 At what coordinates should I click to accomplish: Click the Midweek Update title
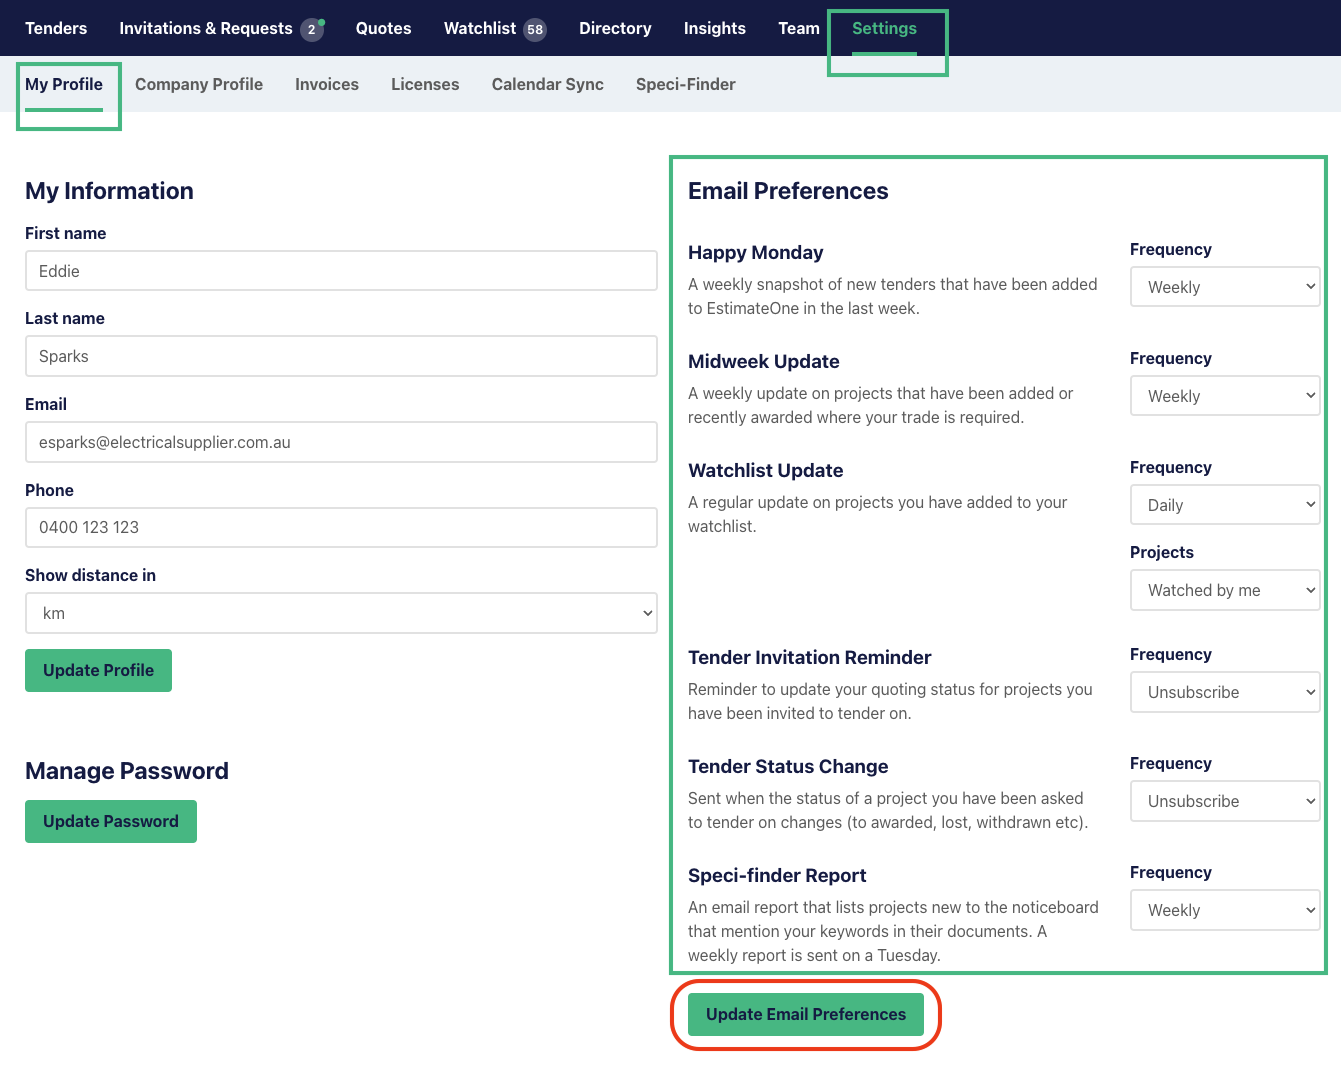pyautogui.click(x=764, y=362)
